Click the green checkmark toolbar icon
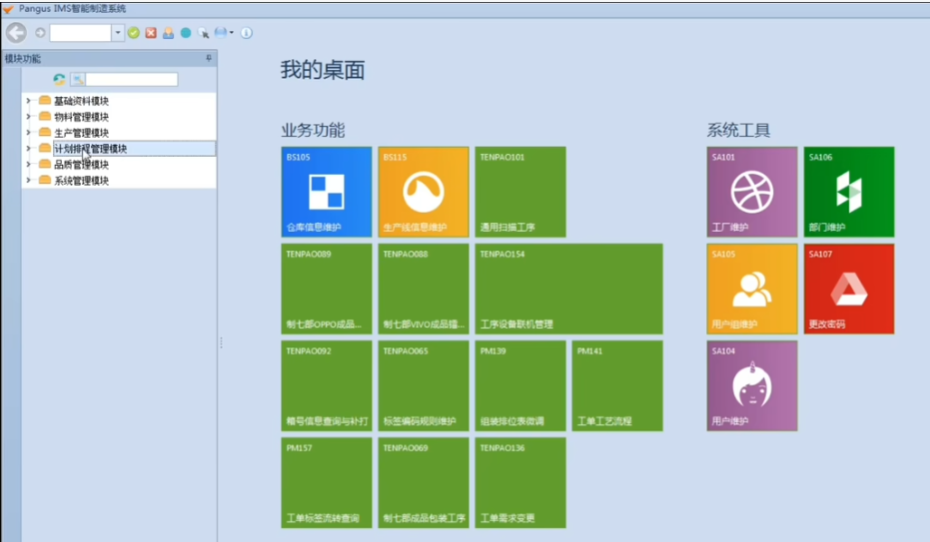Image resolution: width=930 pixels, height=542 pixels. pos(133,33)
